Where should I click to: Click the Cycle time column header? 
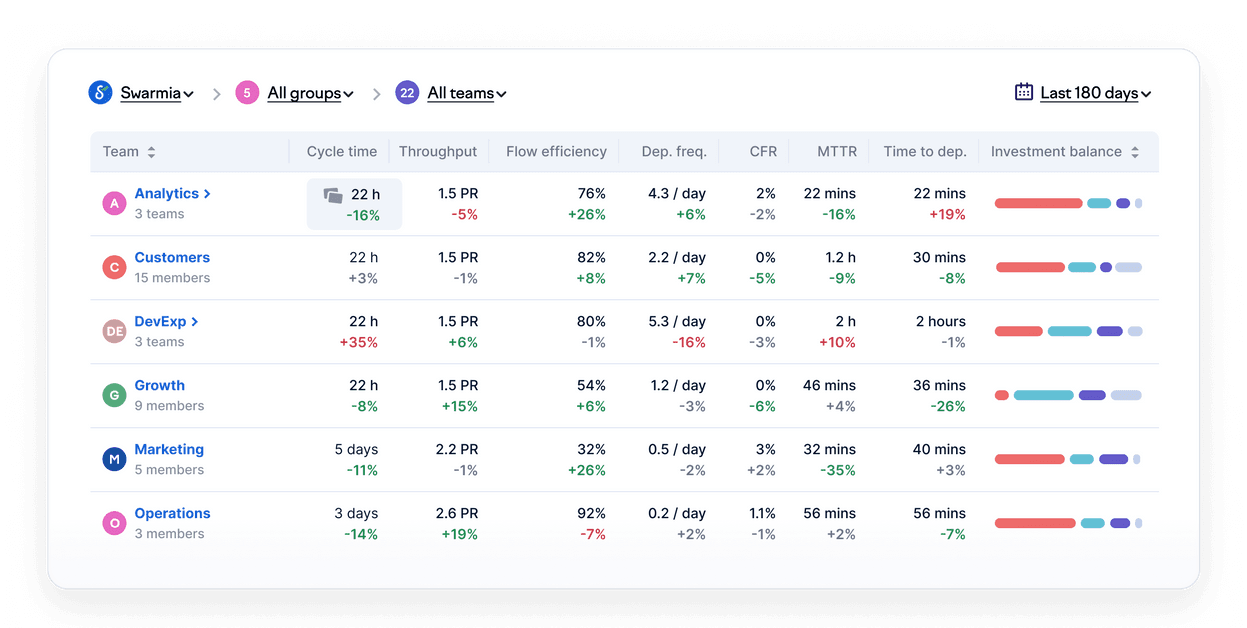pos(342,152)
